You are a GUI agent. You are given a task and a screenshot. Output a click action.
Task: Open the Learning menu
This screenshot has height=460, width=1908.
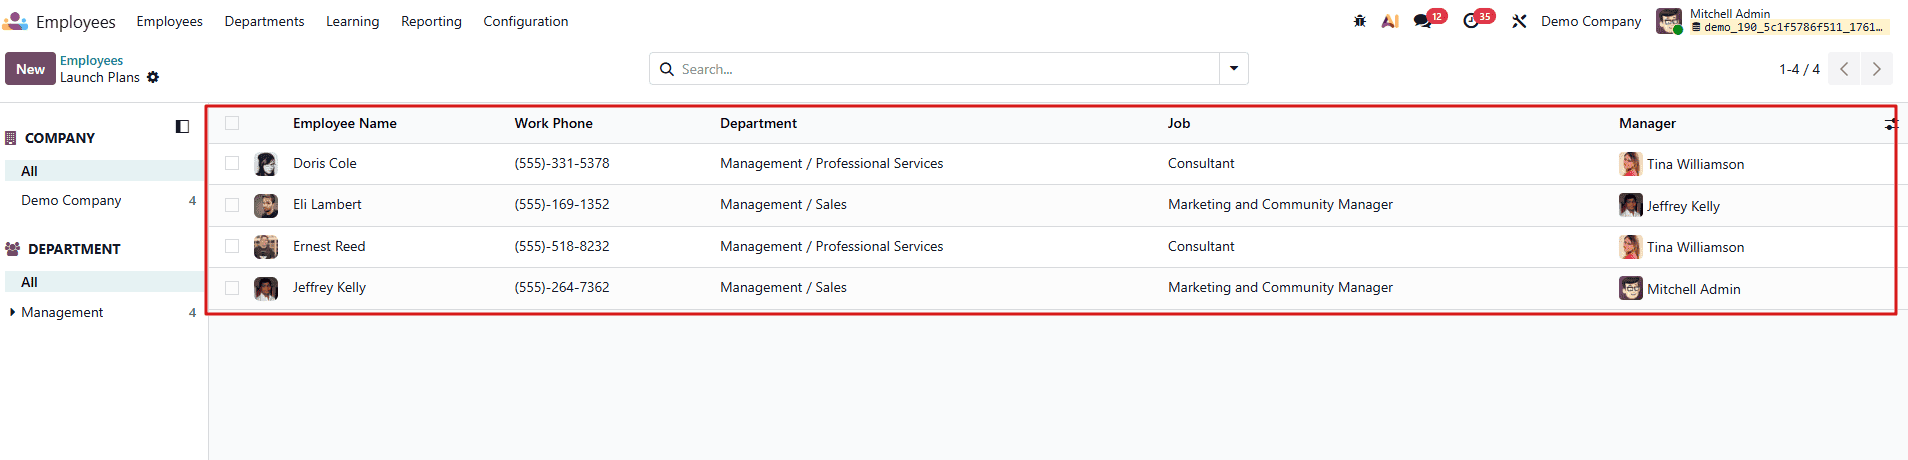pos(352,21)
